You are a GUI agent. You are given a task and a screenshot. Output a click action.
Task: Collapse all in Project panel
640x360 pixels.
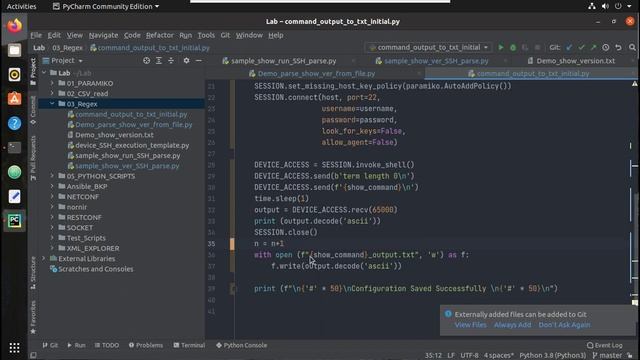pyautogui.click(x=171, y=60)
